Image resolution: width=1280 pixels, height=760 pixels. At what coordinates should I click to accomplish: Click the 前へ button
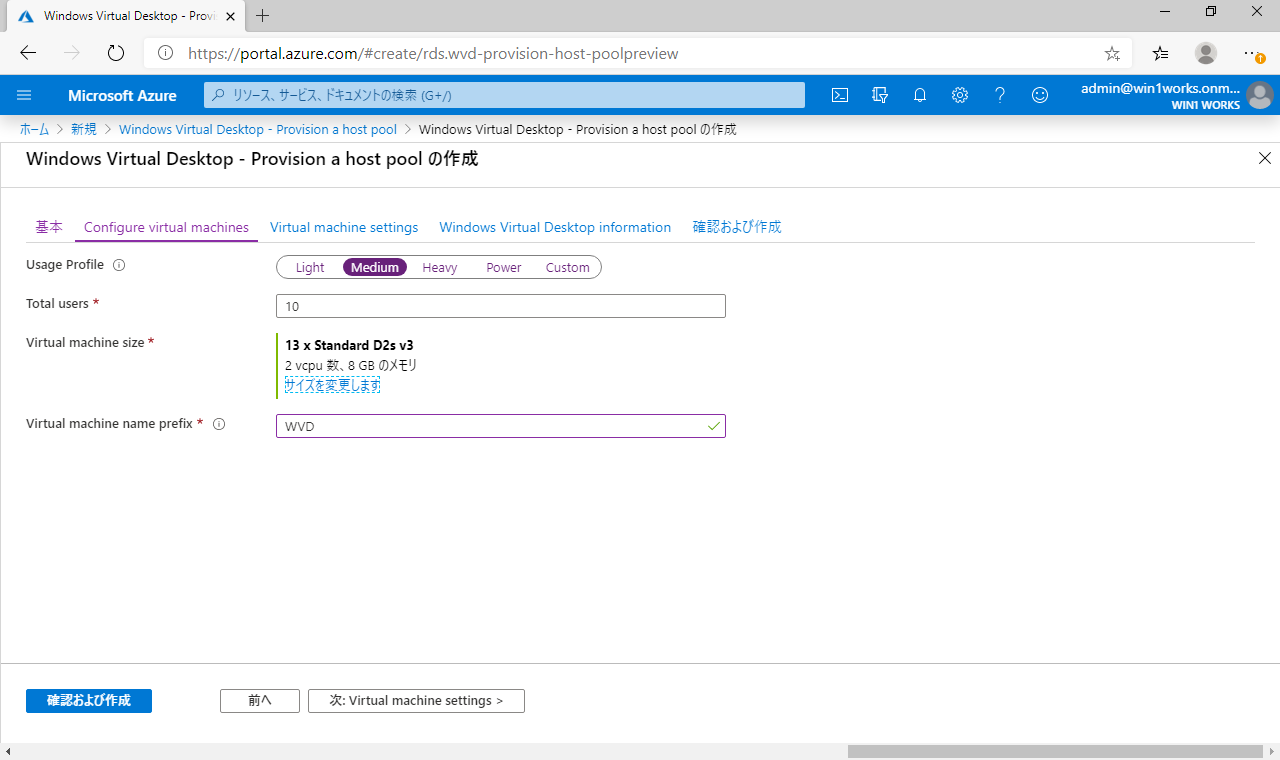click(x=260, y=700)
